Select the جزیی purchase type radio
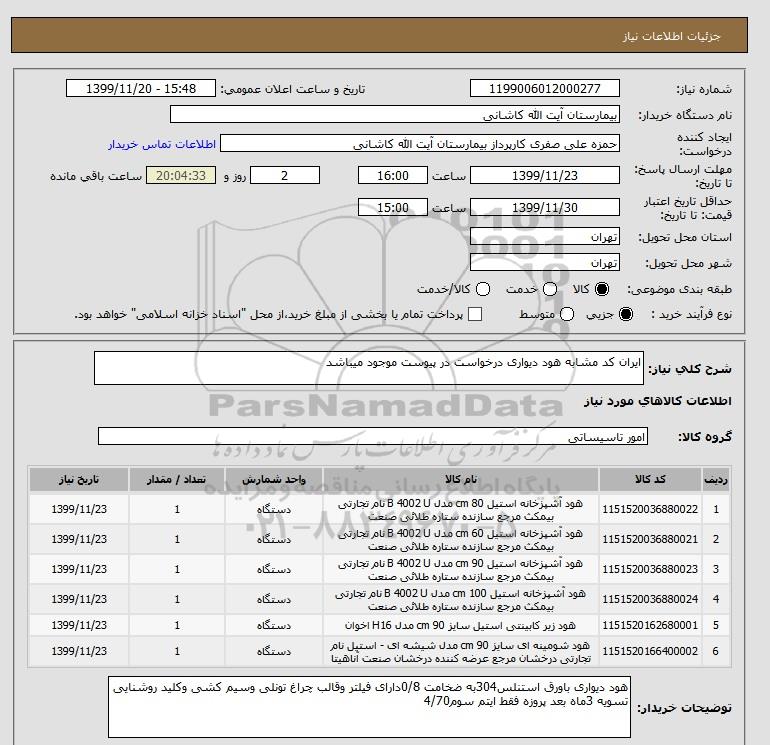Image resolution: width=770 pixels, height=745 pixels. pyautogui.click(x=626, y=314)
